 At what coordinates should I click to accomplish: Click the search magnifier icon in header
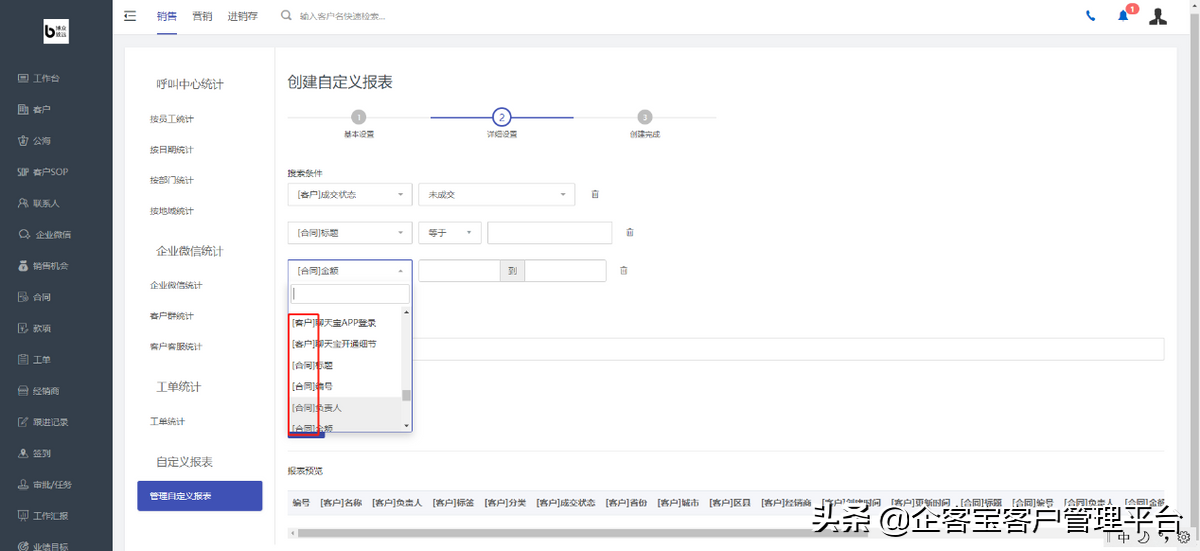(287, 16)
